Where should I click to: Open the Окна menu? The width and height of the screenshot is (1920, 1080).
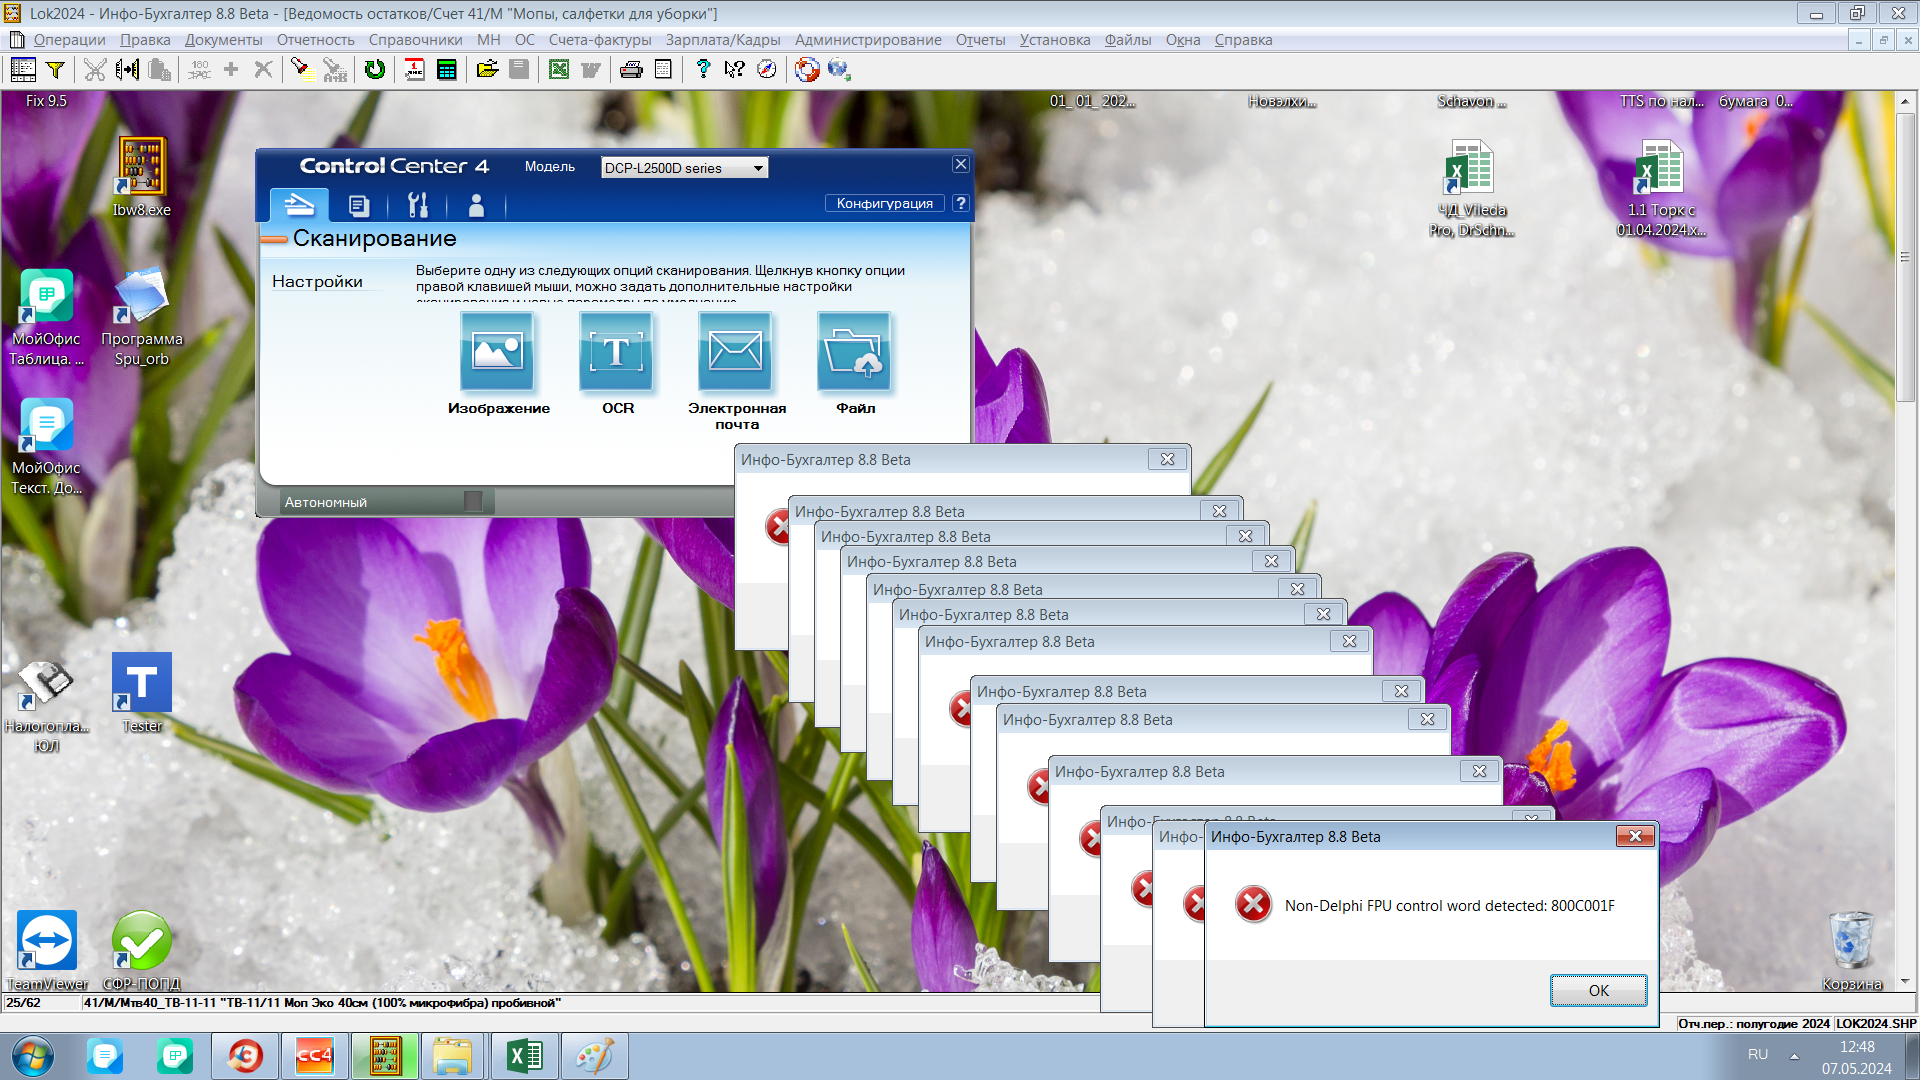click(x=1183, y=40)
